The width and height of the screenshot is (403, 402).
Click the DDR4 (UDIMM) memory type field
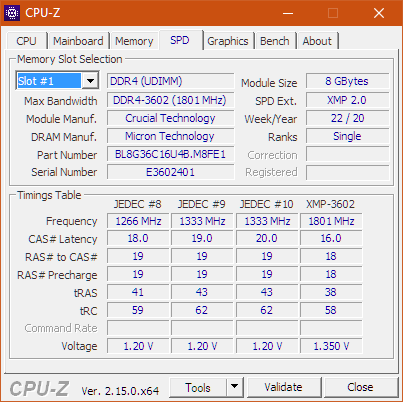[x=170, y=81]
